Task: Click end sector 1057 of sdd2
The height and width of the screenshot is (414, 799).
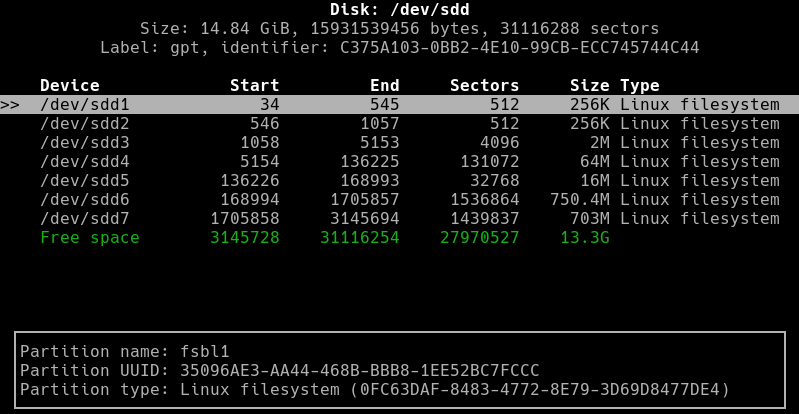Action: pyautogui.click(x=380, y=124)
